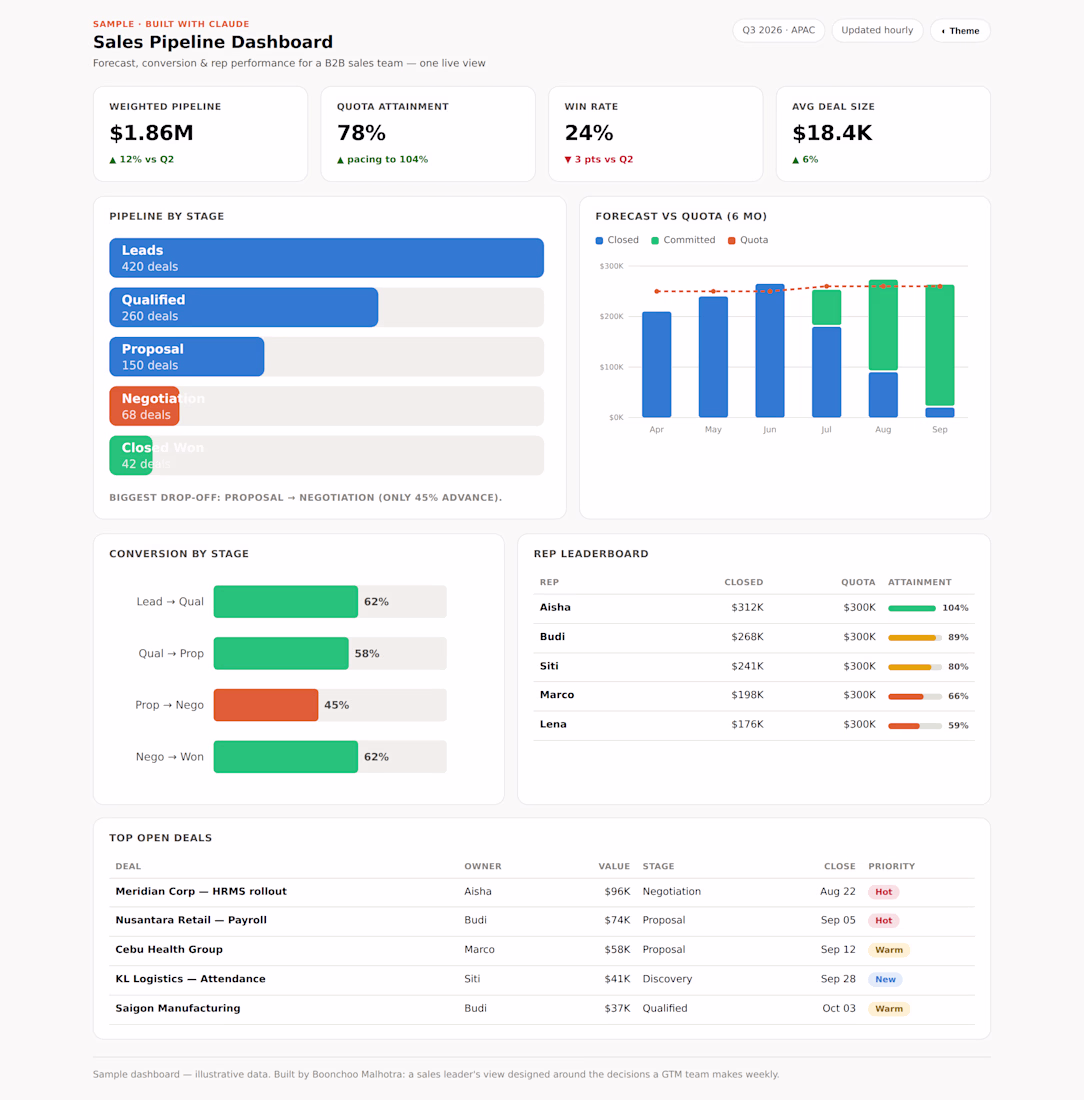Click the leaderboard QUOTA column header
1084x1100 pixels.
858,582
